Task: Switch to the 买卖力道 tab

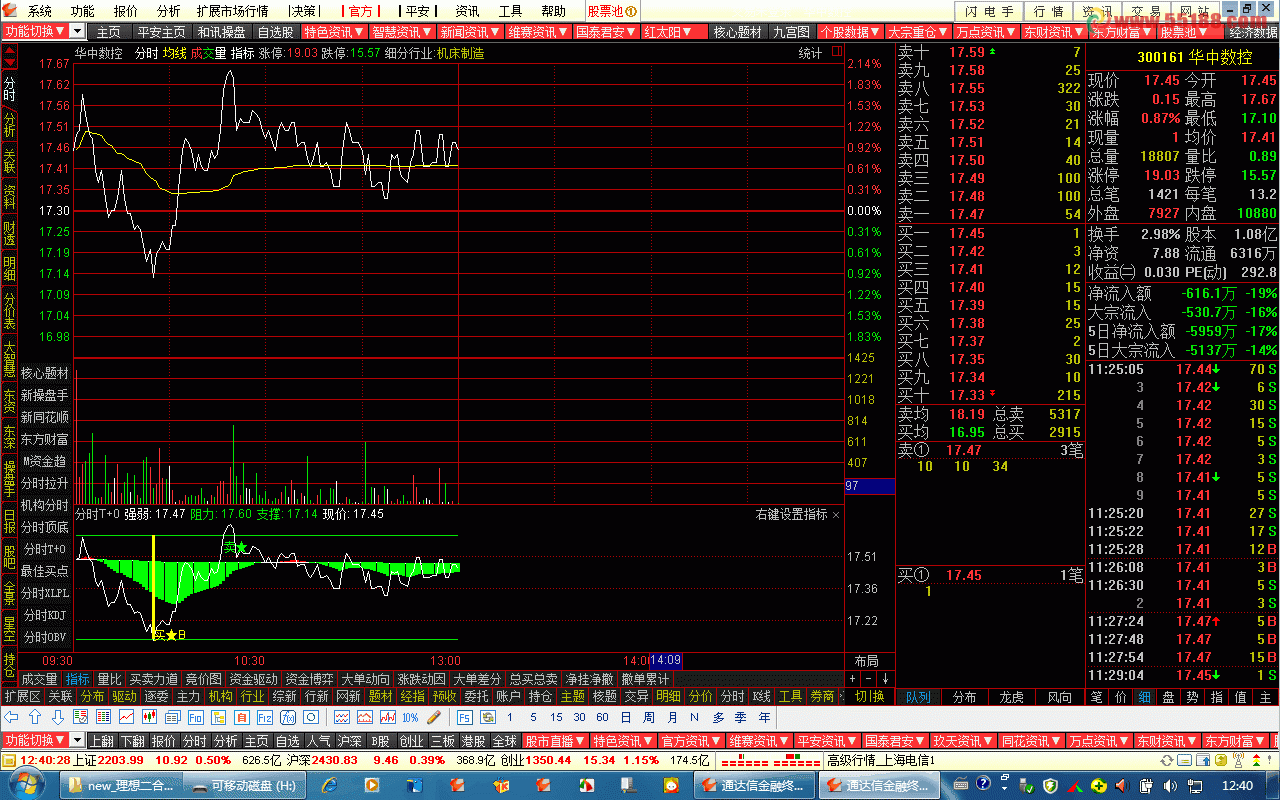Action: tap(154, 679)
